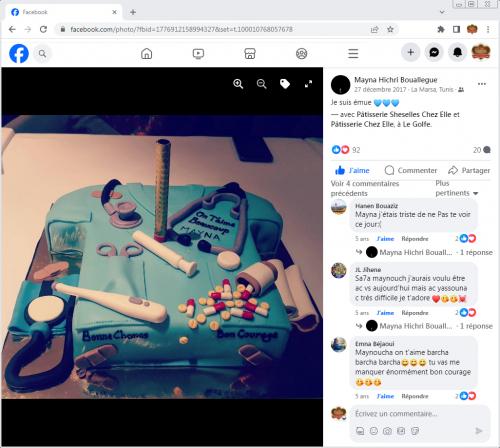500x448 pixels.
Task: Open account profile picture menu
Action: point(481,52)
